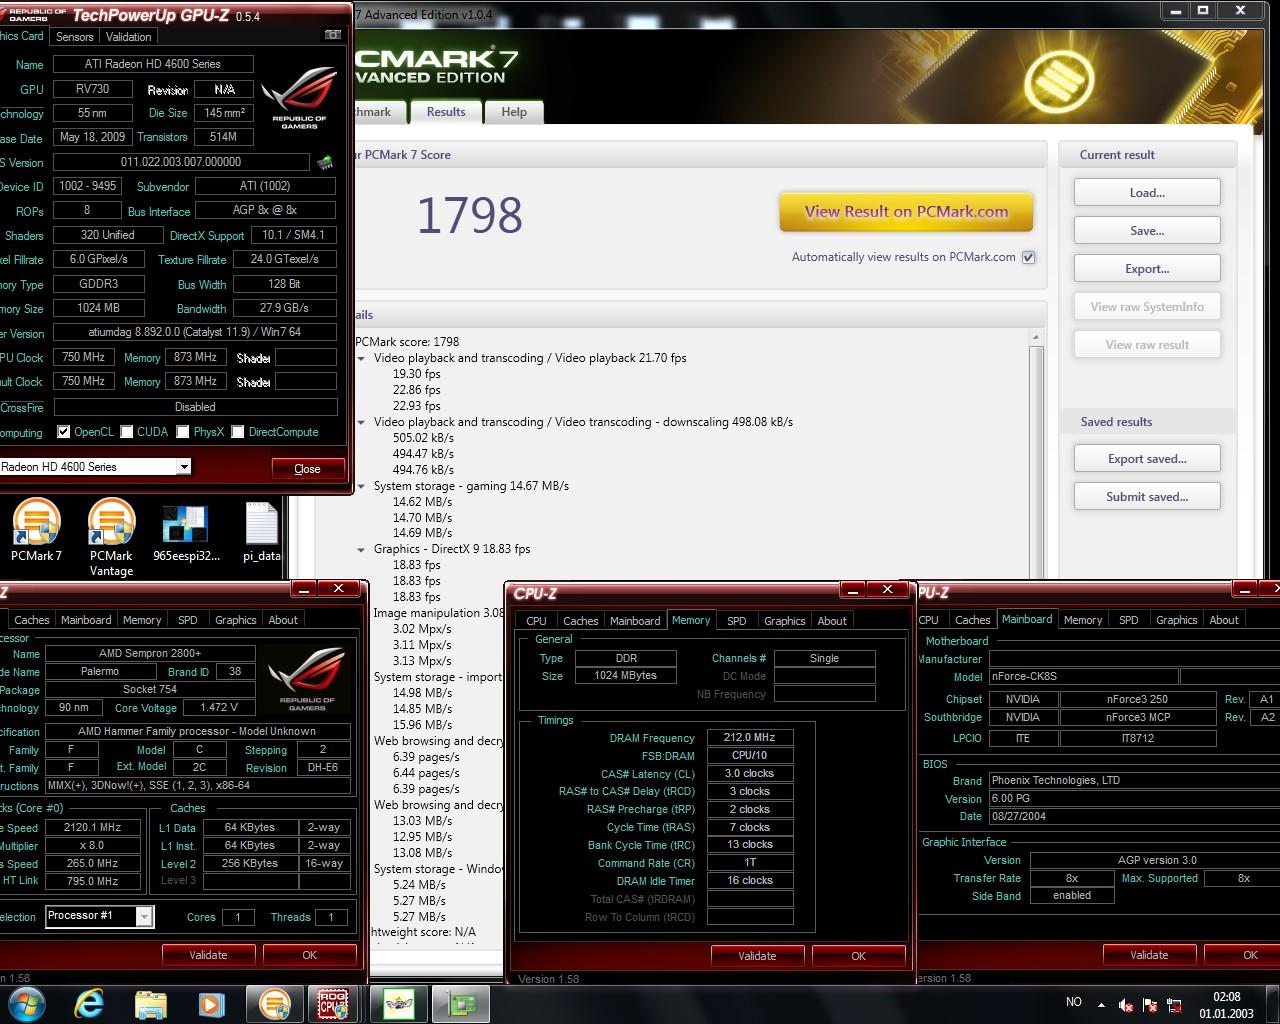Click View Result on PCMark.com button
Screen dimensions: 1280x1024
[906, 212]
